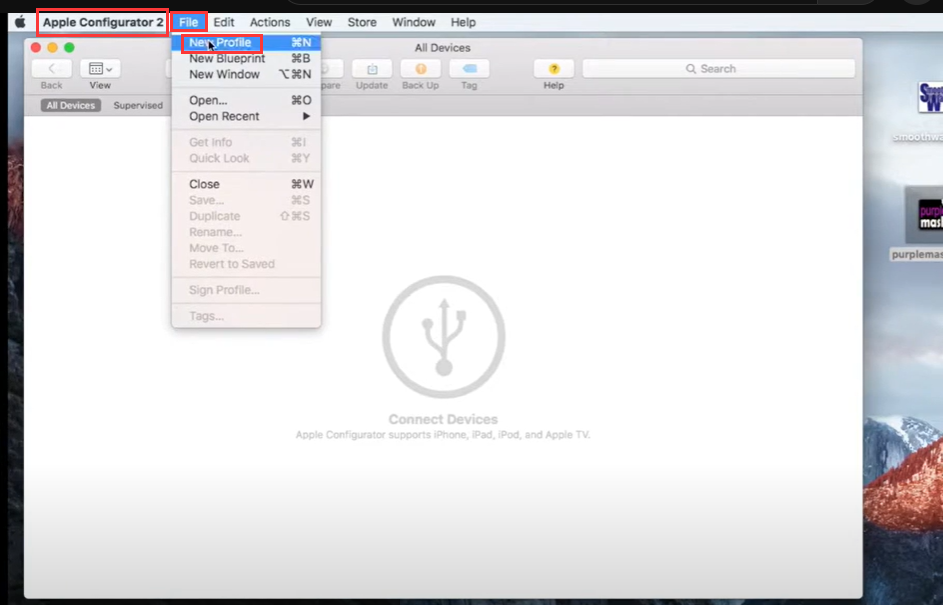Open the Store menu
This screenshot has width=943, height=605.
(362, 22)
